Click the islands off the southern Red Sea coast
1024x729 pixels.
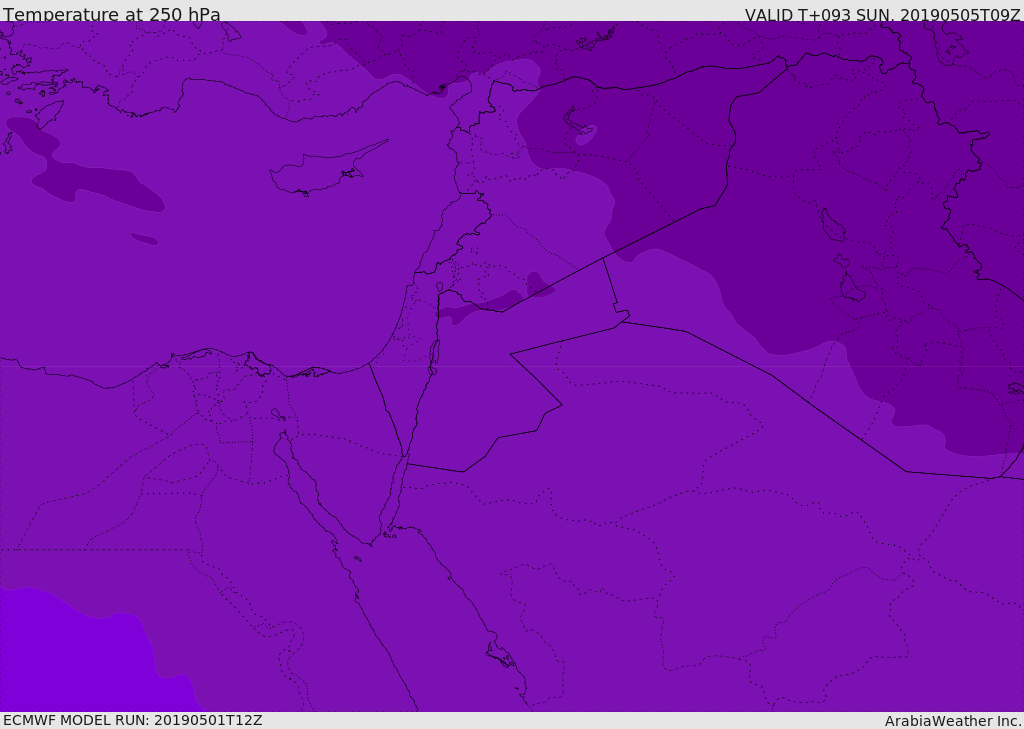point(500,657)
